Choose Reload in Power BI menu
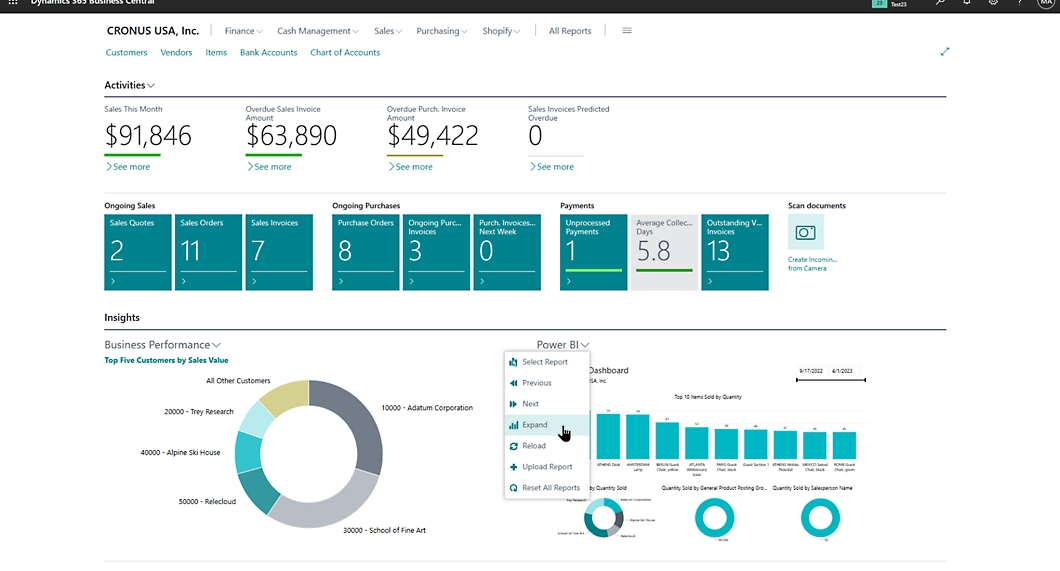This screenshot has height=571, width=1060. [547, 446]
